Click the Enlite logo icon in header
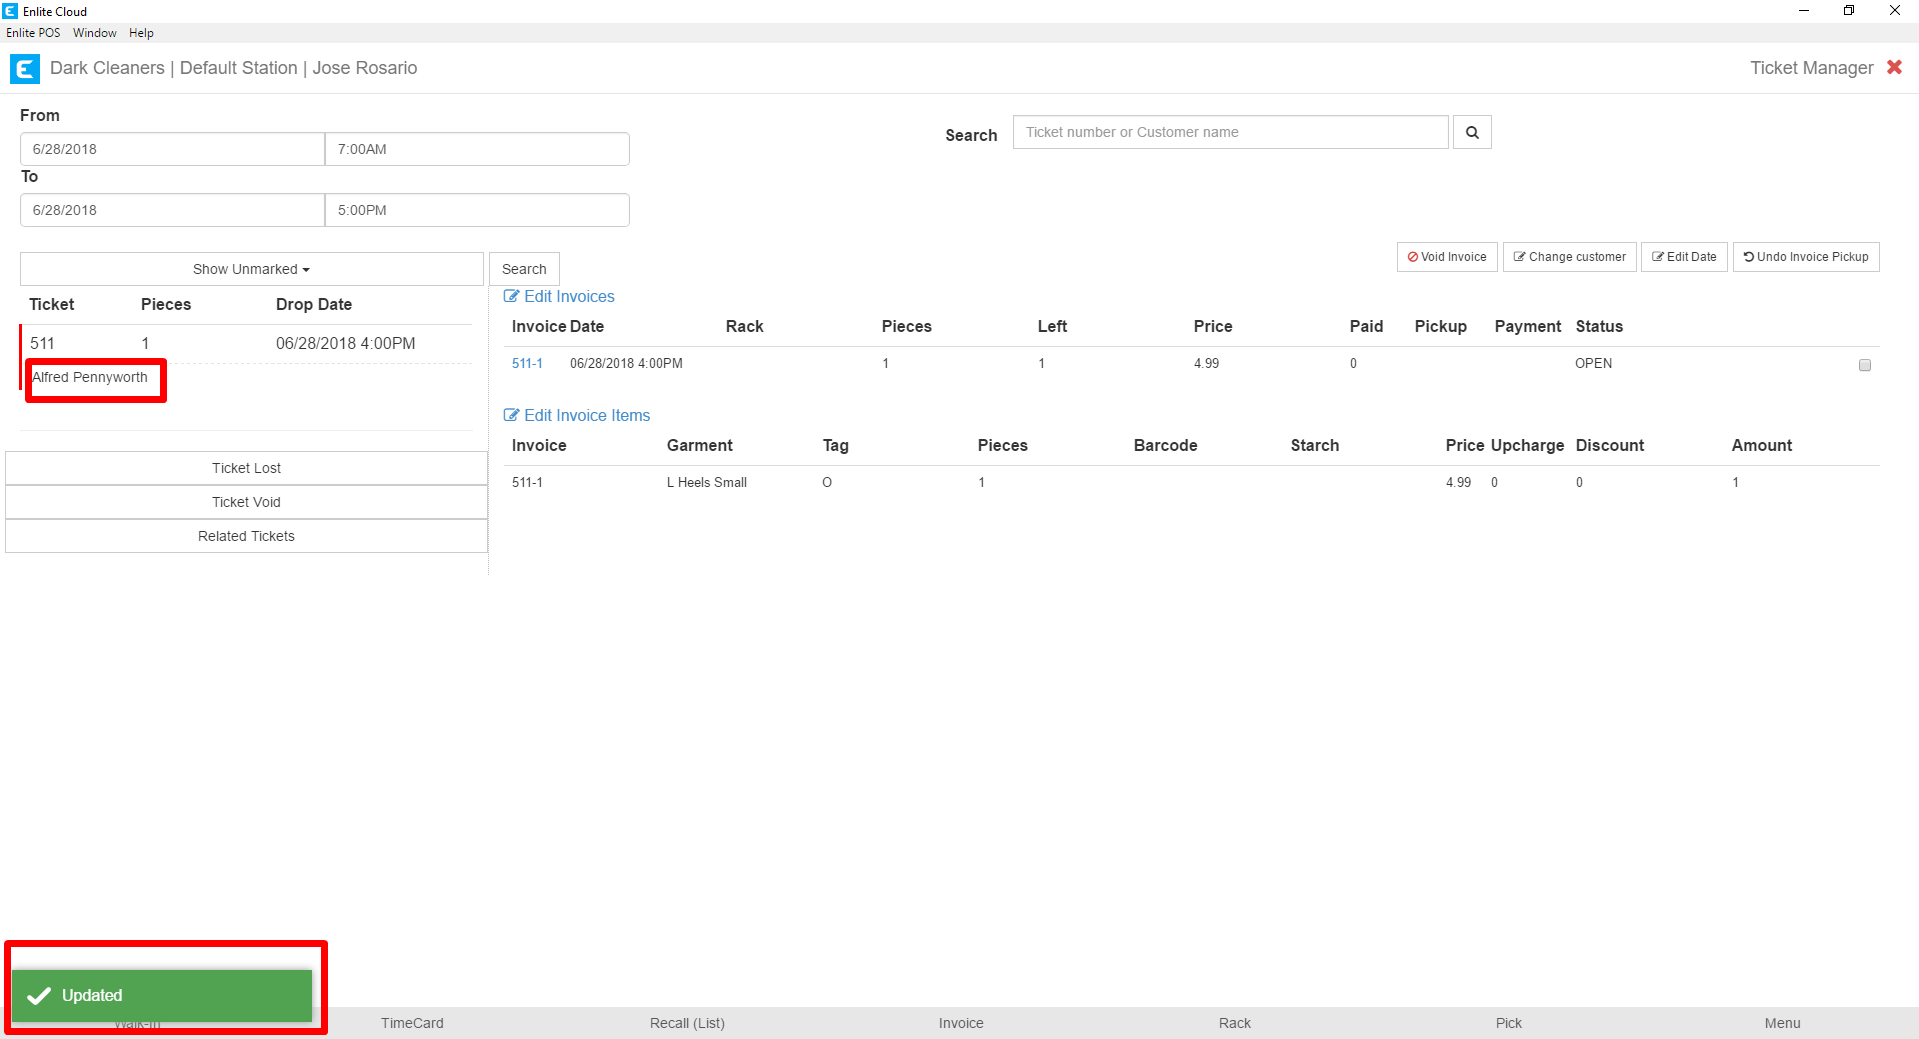The image size is (1919, 1039). click(24, 68)
